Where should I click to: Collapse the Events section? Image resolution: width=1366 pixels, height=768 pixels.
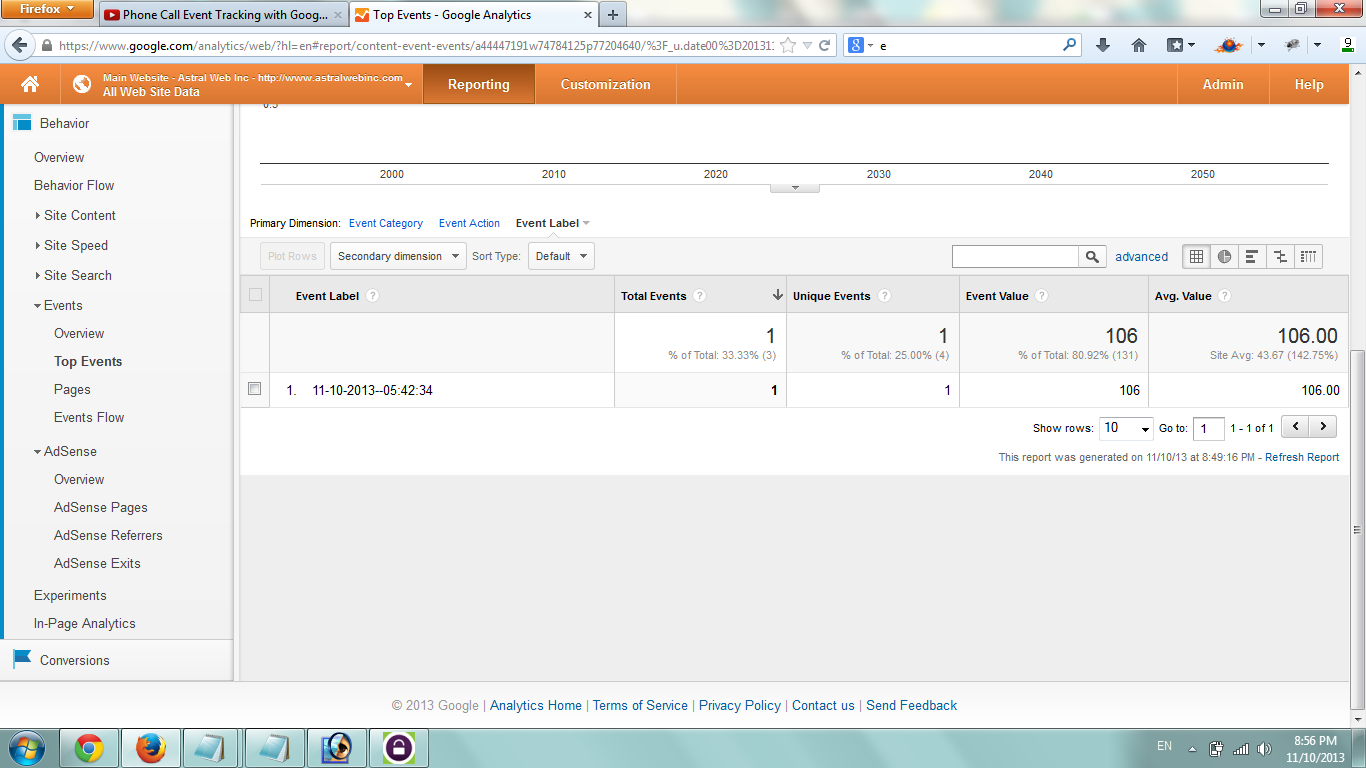click(57, 305)
